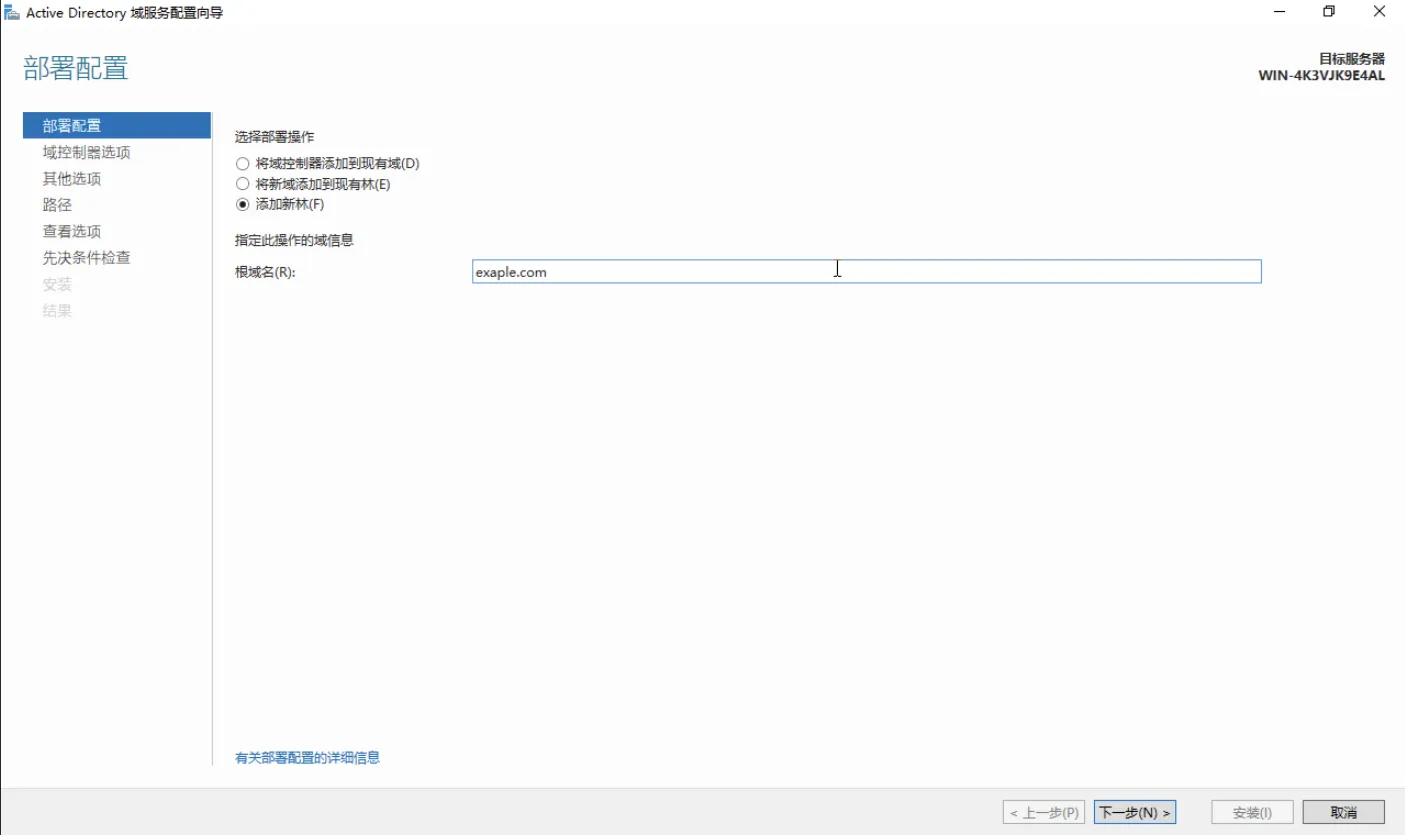
Task: Go to 域控制器选项 in the sidebar
Action: (x=86, y=152)
